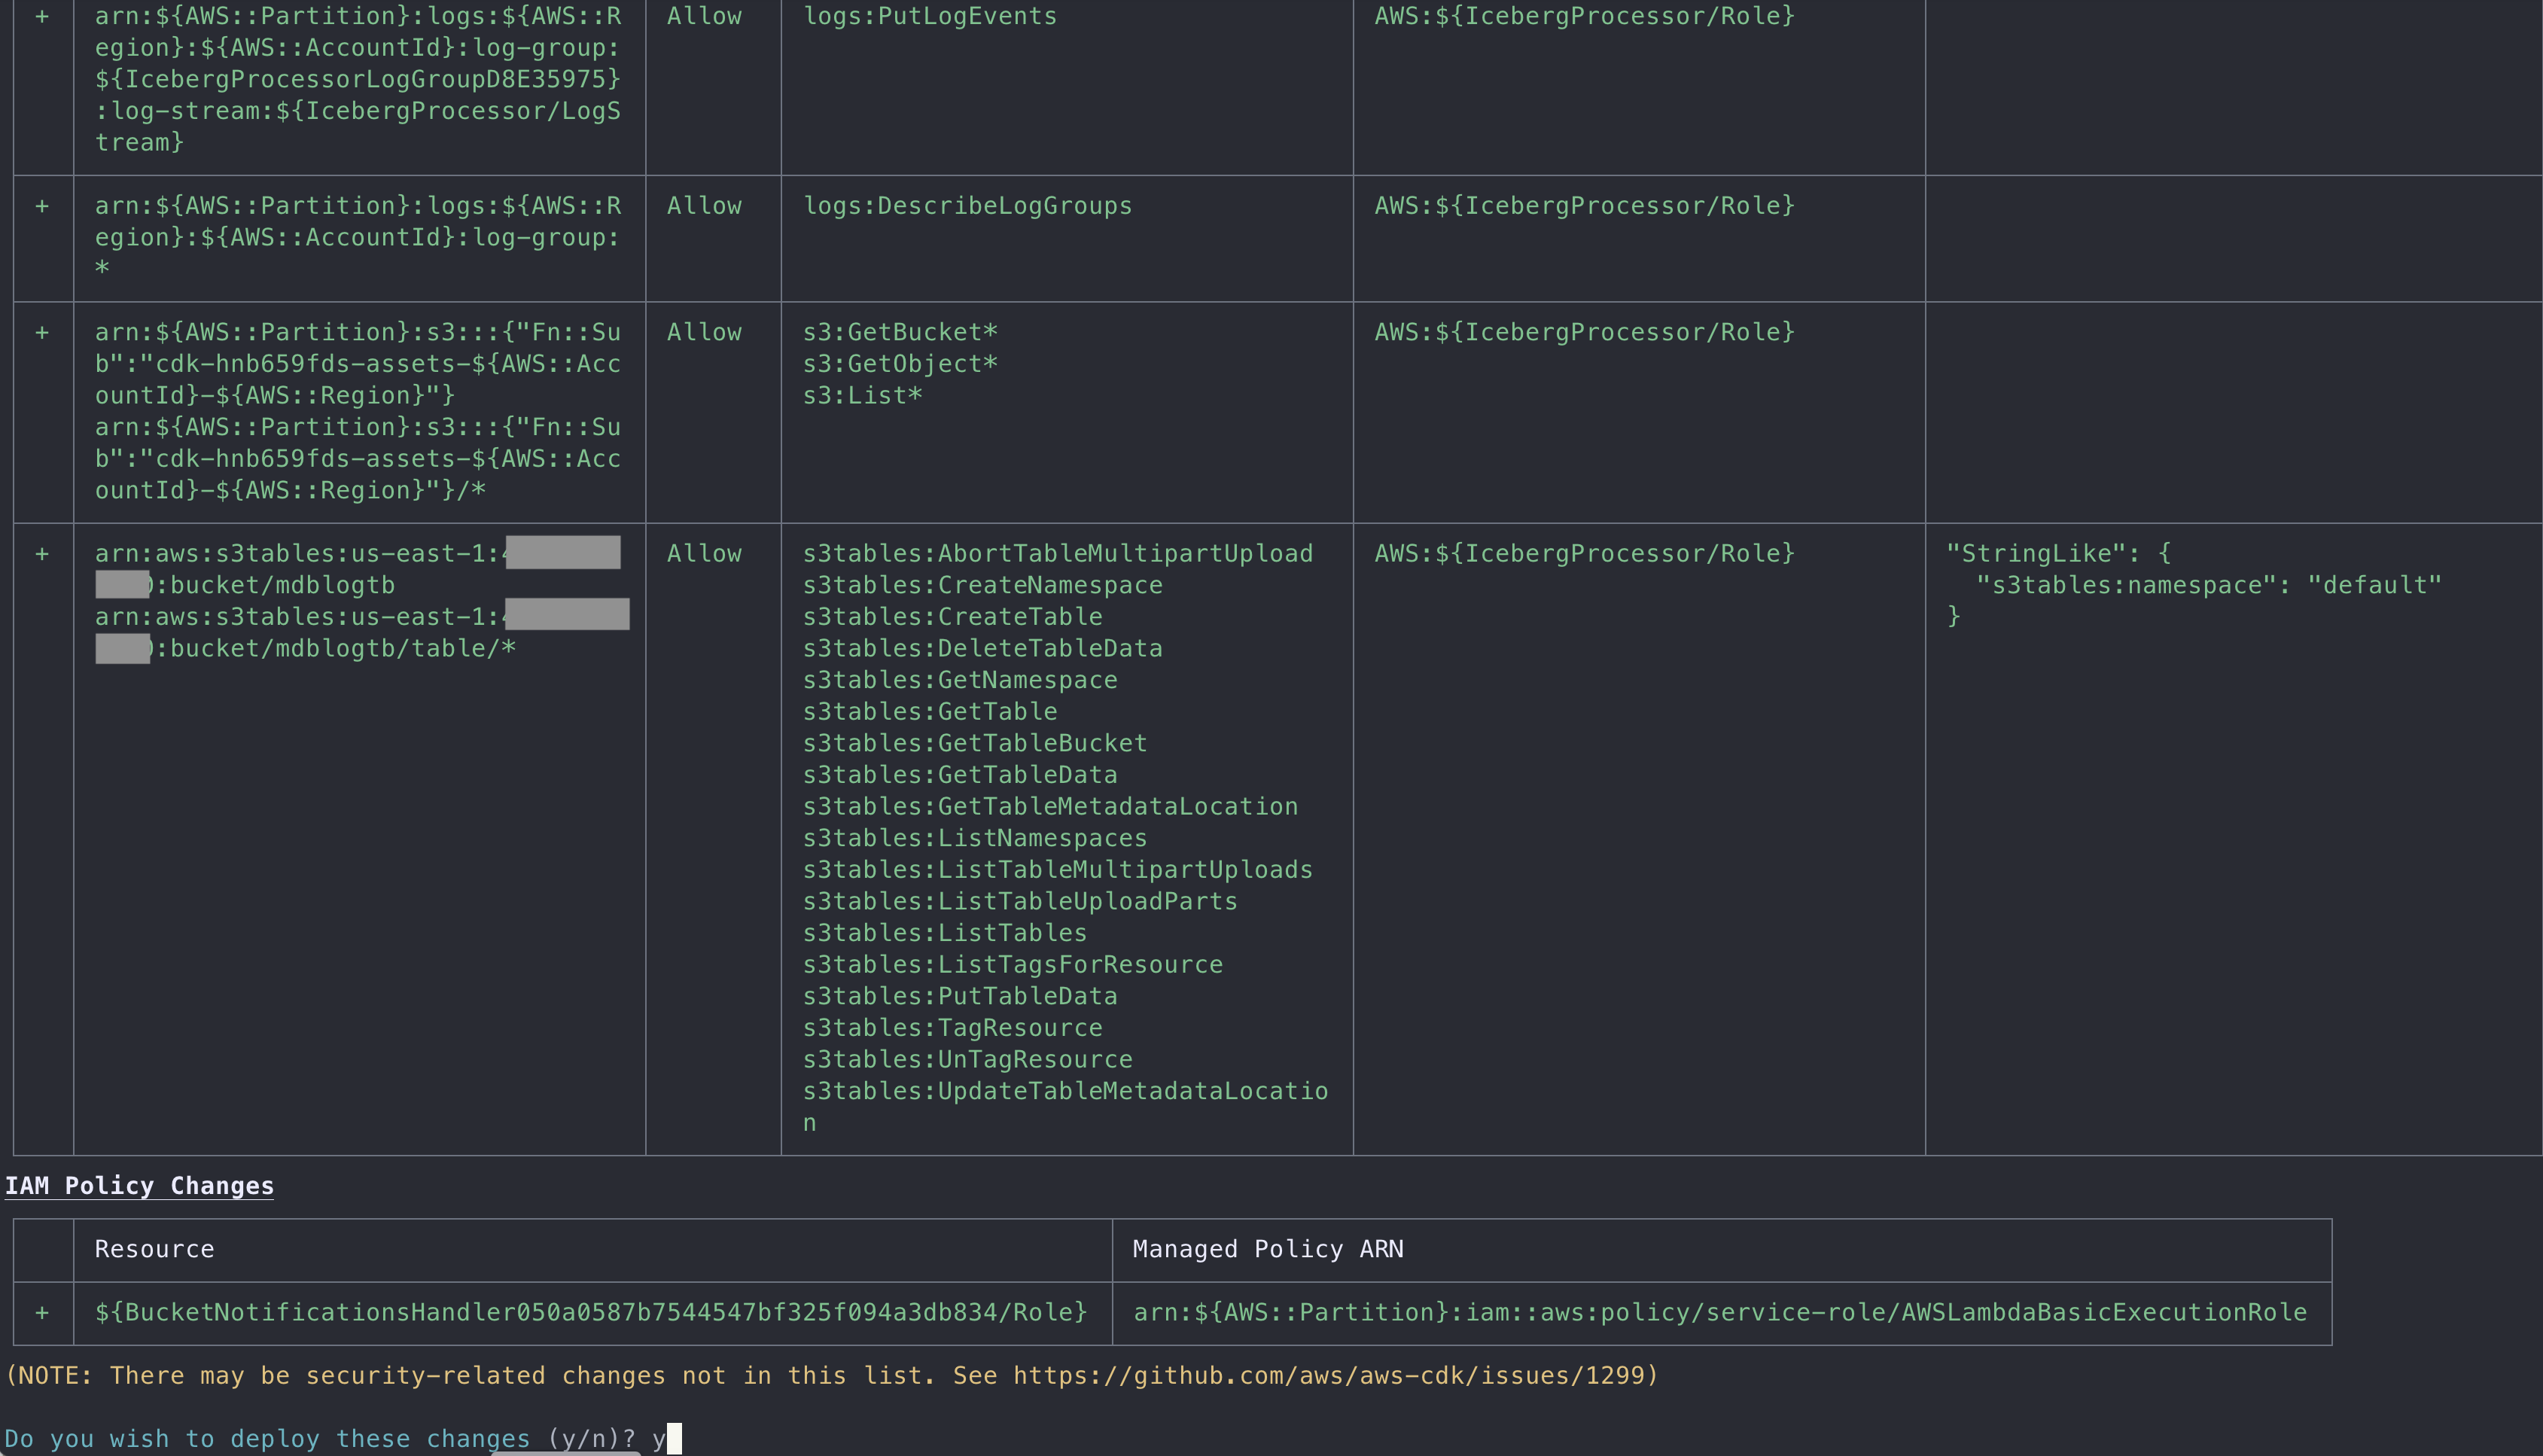
Task: Select the security-related changes NOTE line
Action: coord(830,1374)
